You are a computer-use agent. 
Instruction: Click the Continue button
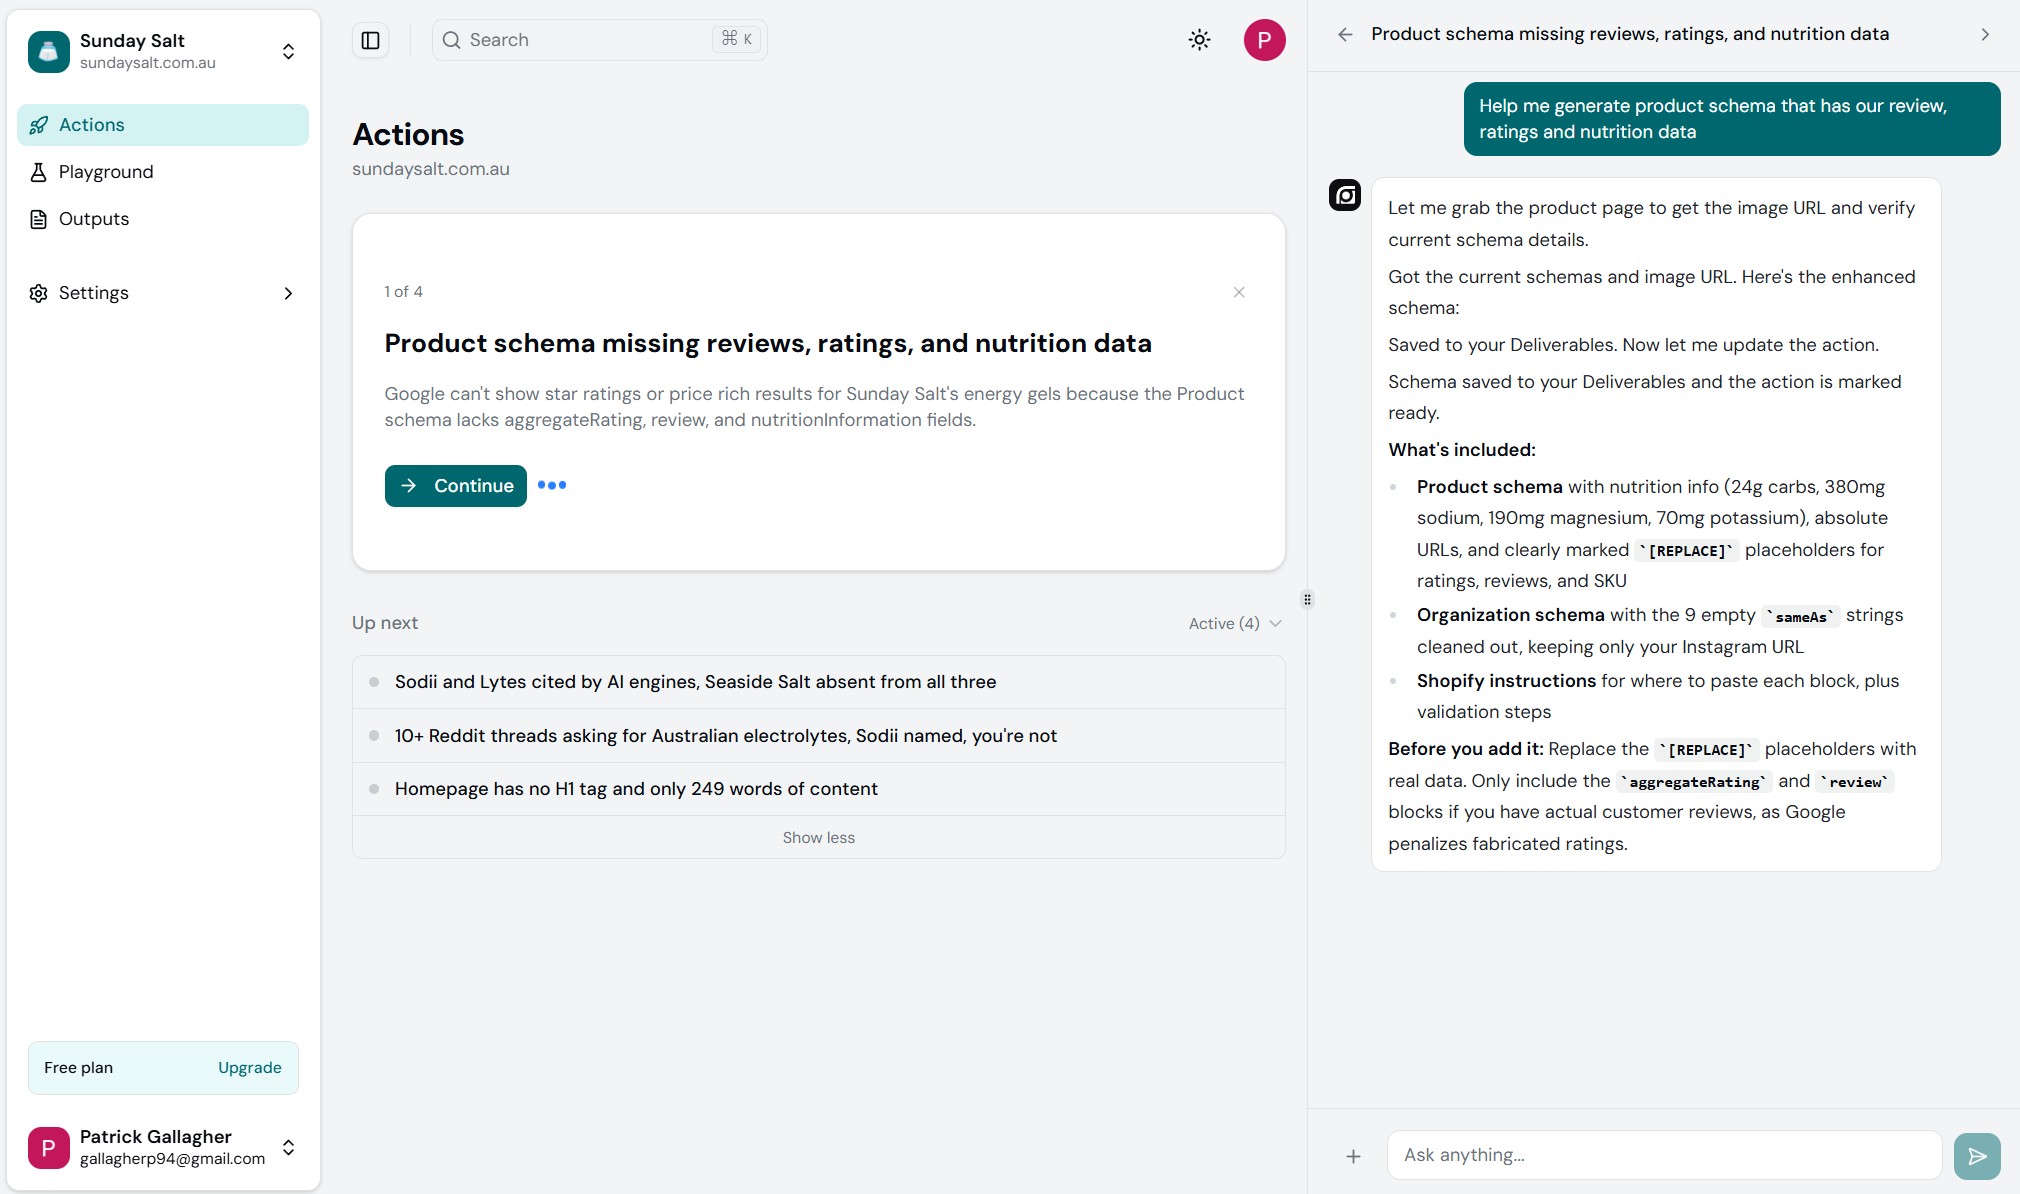[x=455, y=486]
